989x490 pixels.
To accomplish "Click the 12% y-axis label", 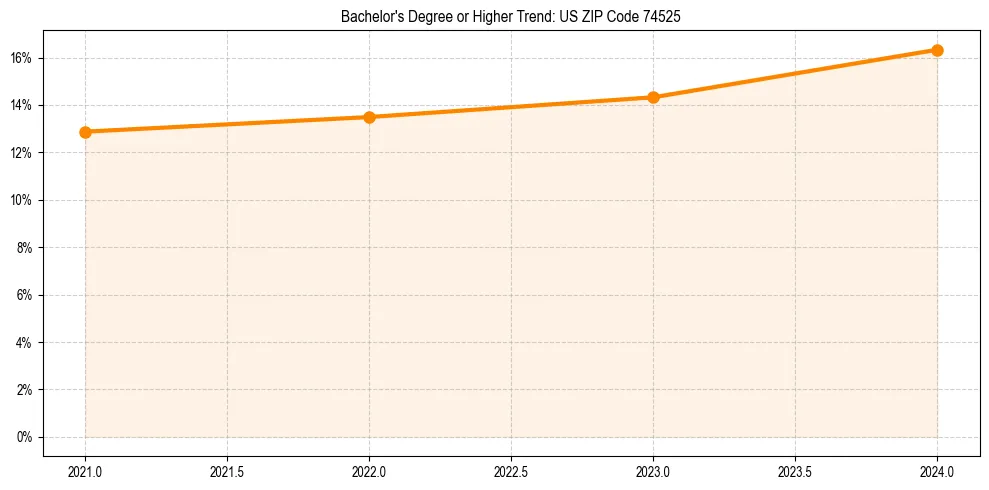I will point(20,153).
